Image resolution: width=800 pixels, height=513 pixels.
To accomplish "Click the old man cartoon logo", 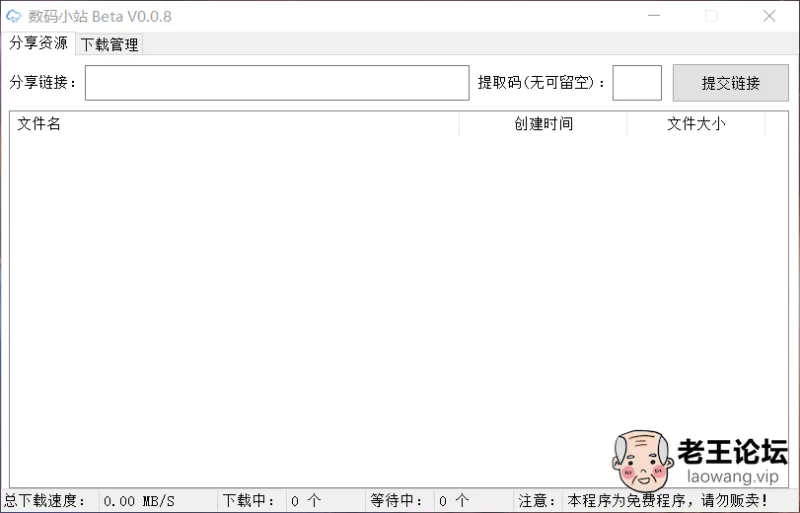I will point(641,459).
